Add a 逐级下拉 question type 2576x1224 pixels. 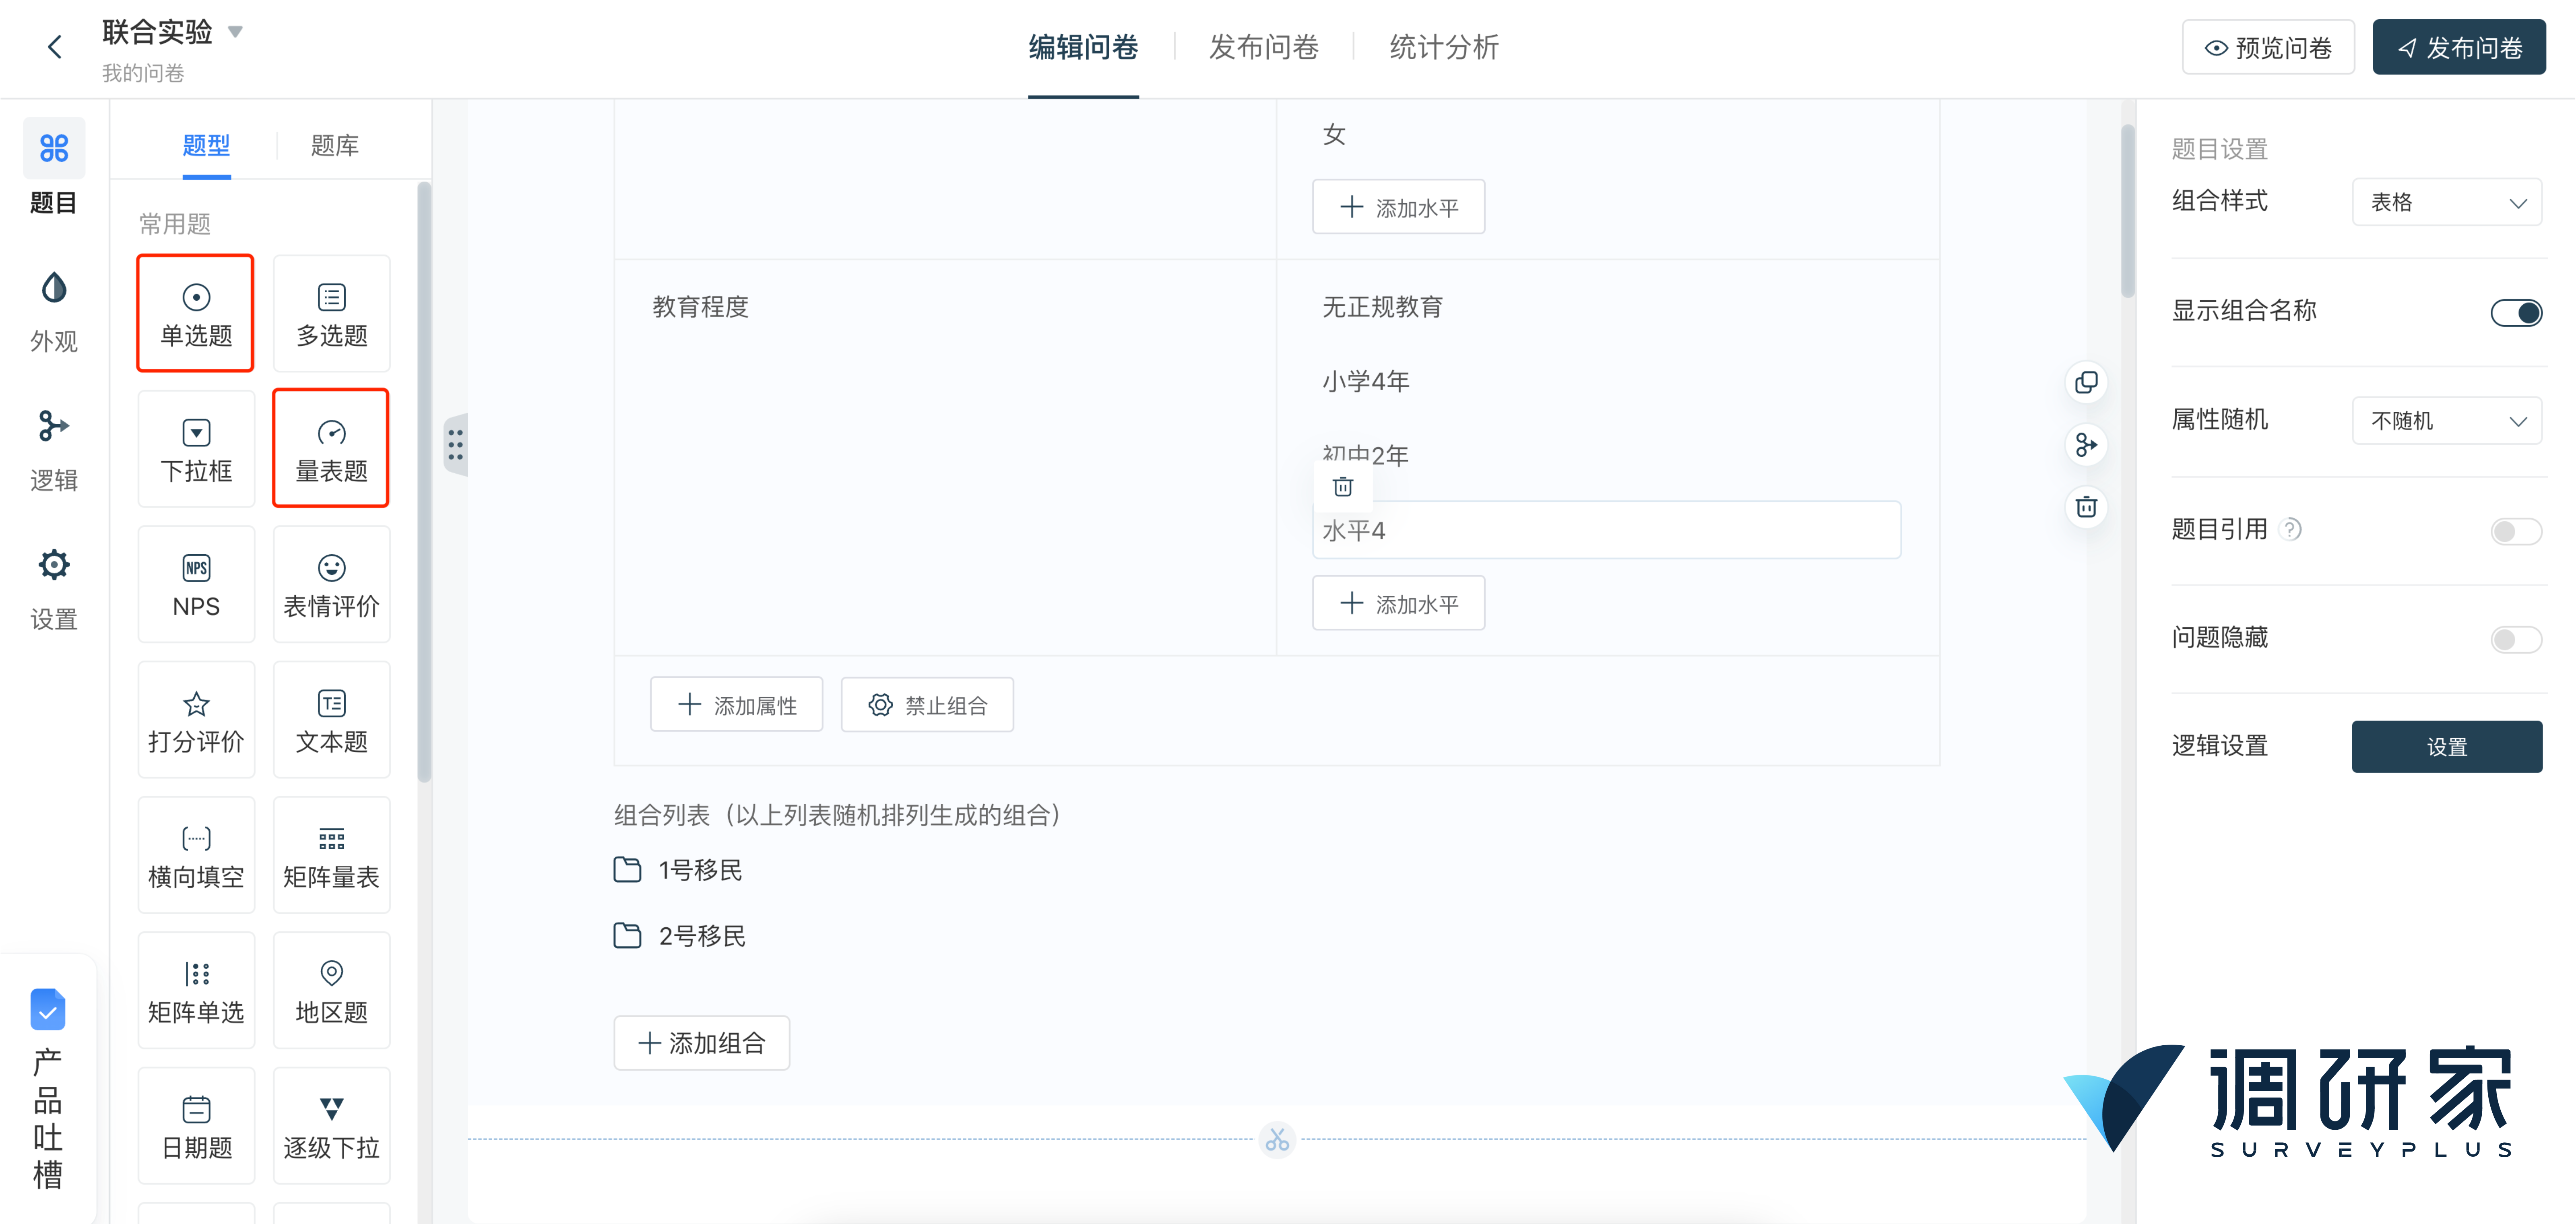332,1126
